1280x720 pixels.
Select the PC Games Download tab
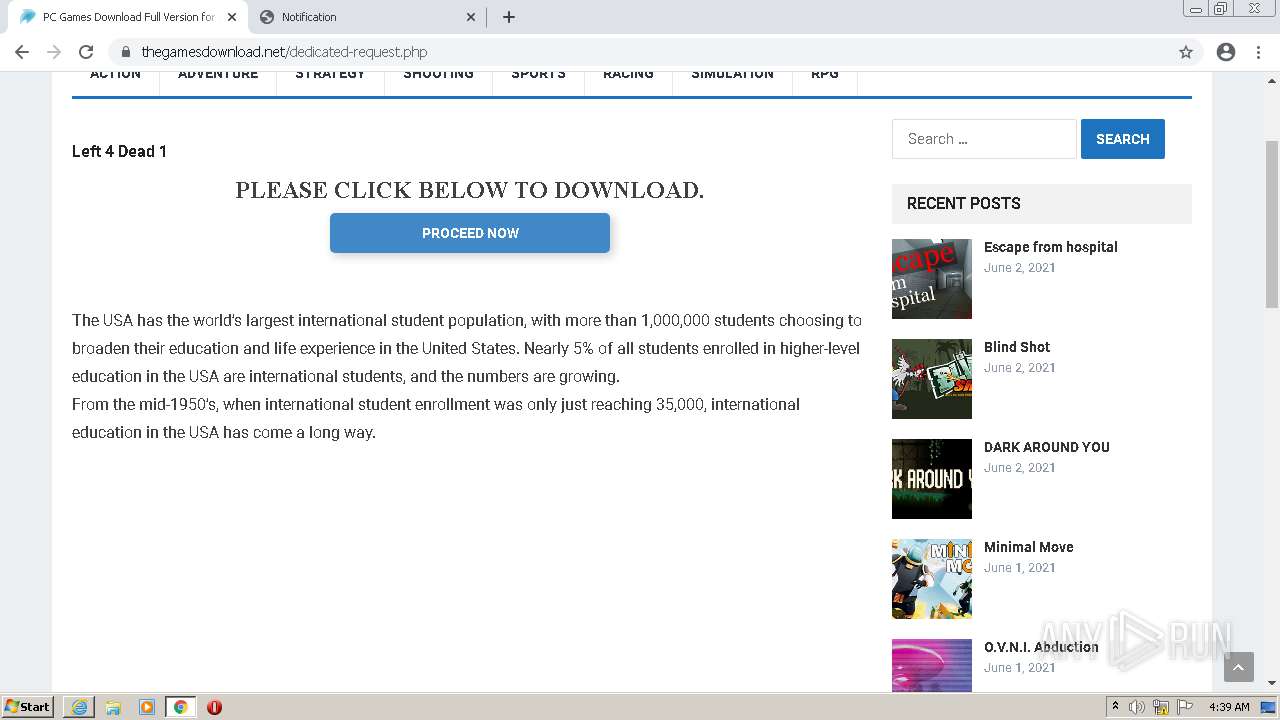coord(127,17)
